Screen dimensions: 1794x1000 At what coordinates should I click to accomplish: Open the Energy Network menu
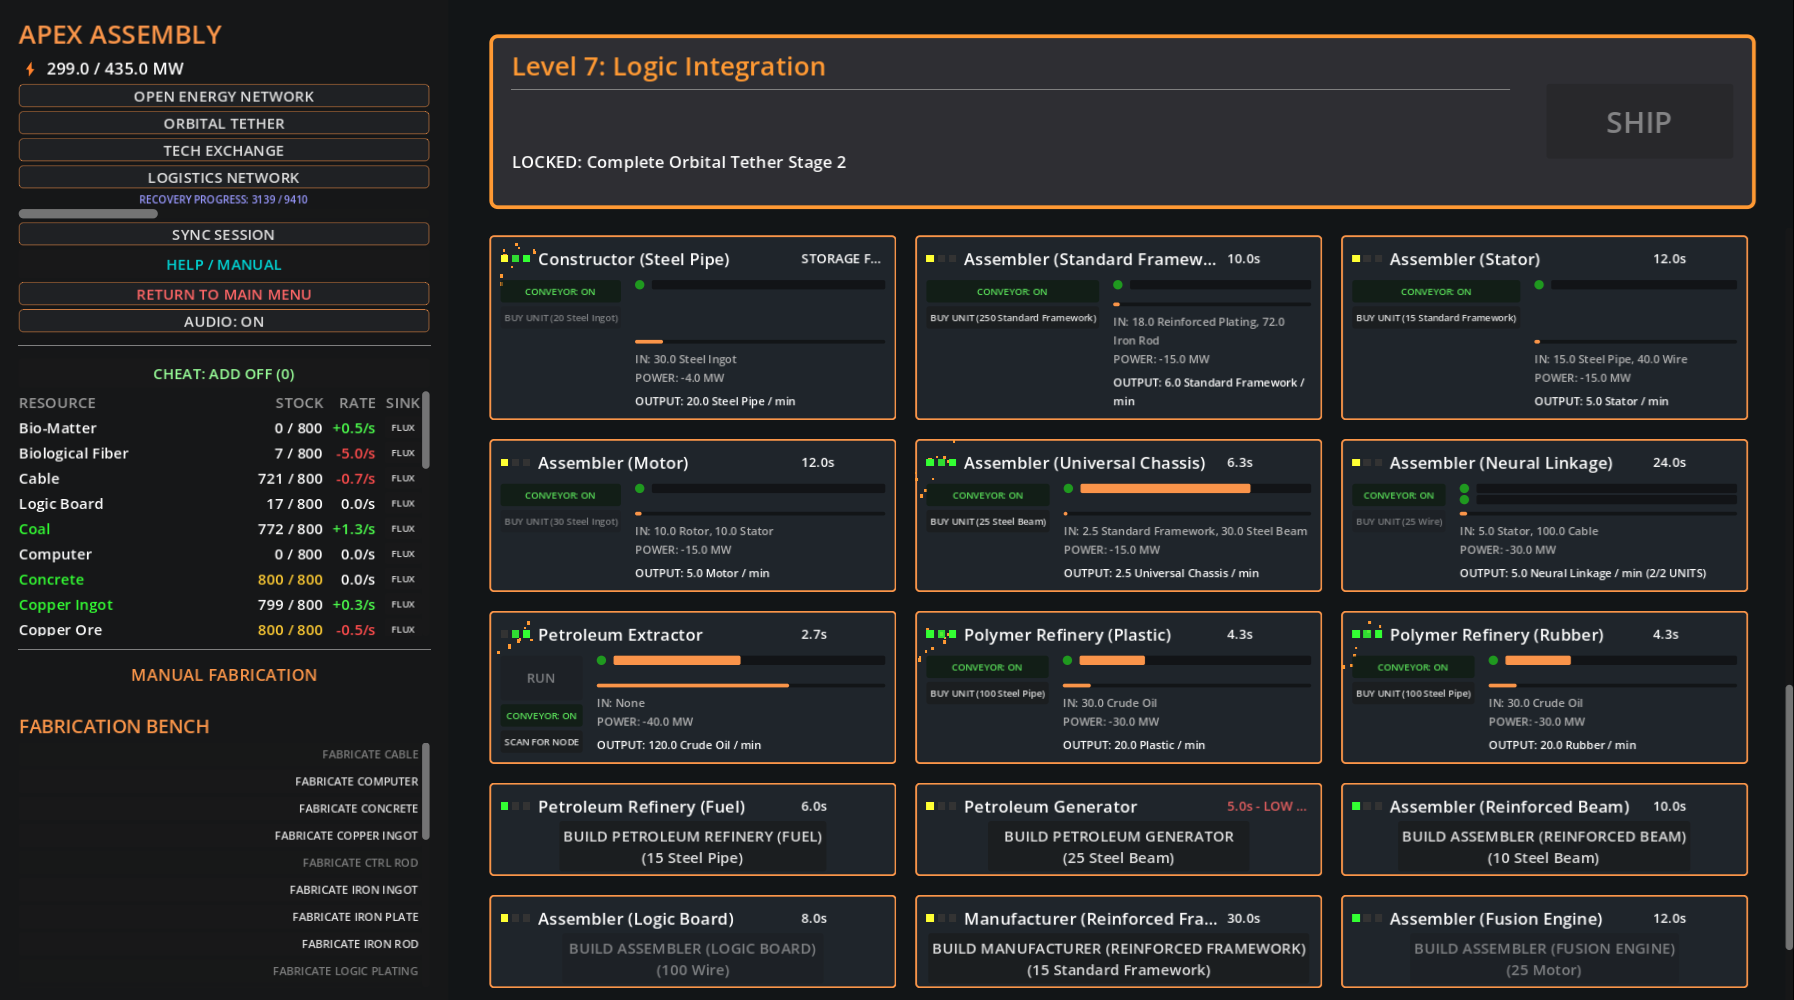pos(224,97)
